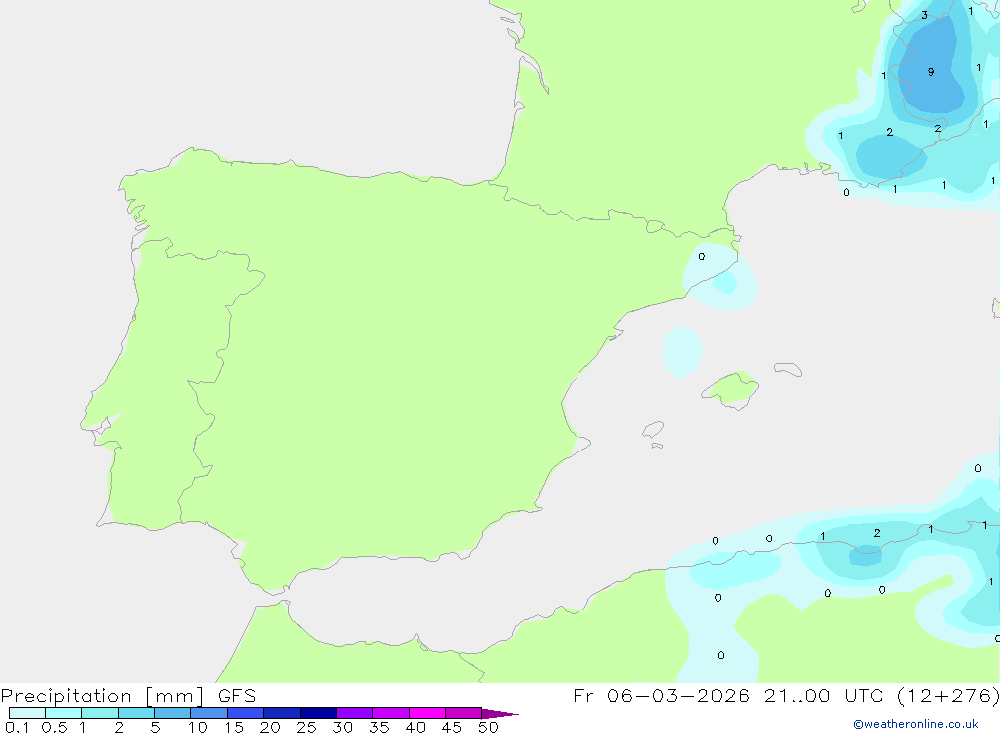This screenshot has height=733, width=1000.
Task: Click the 0.1 legend scale label
Action: click(x=17, y=727)
